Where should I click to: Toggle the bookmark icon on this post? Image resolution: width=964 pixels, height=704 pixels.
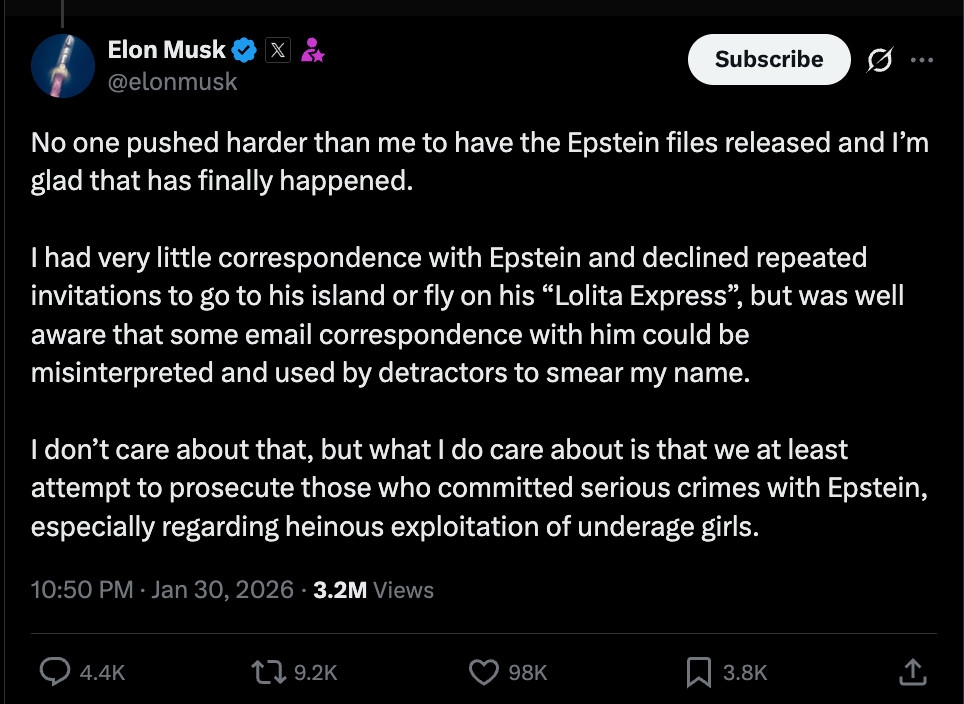coord(699,672)
